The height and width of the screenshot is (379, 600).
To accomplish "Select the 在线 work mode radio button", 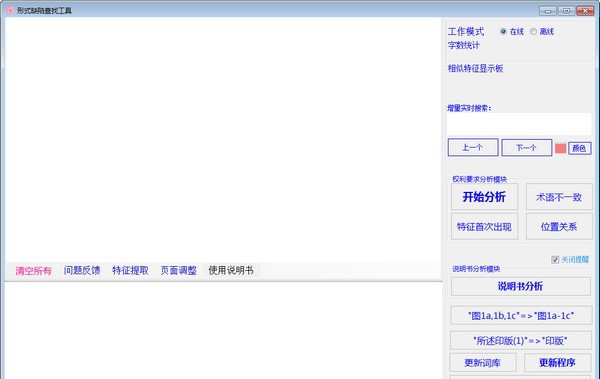I will [x=503, y=31].
